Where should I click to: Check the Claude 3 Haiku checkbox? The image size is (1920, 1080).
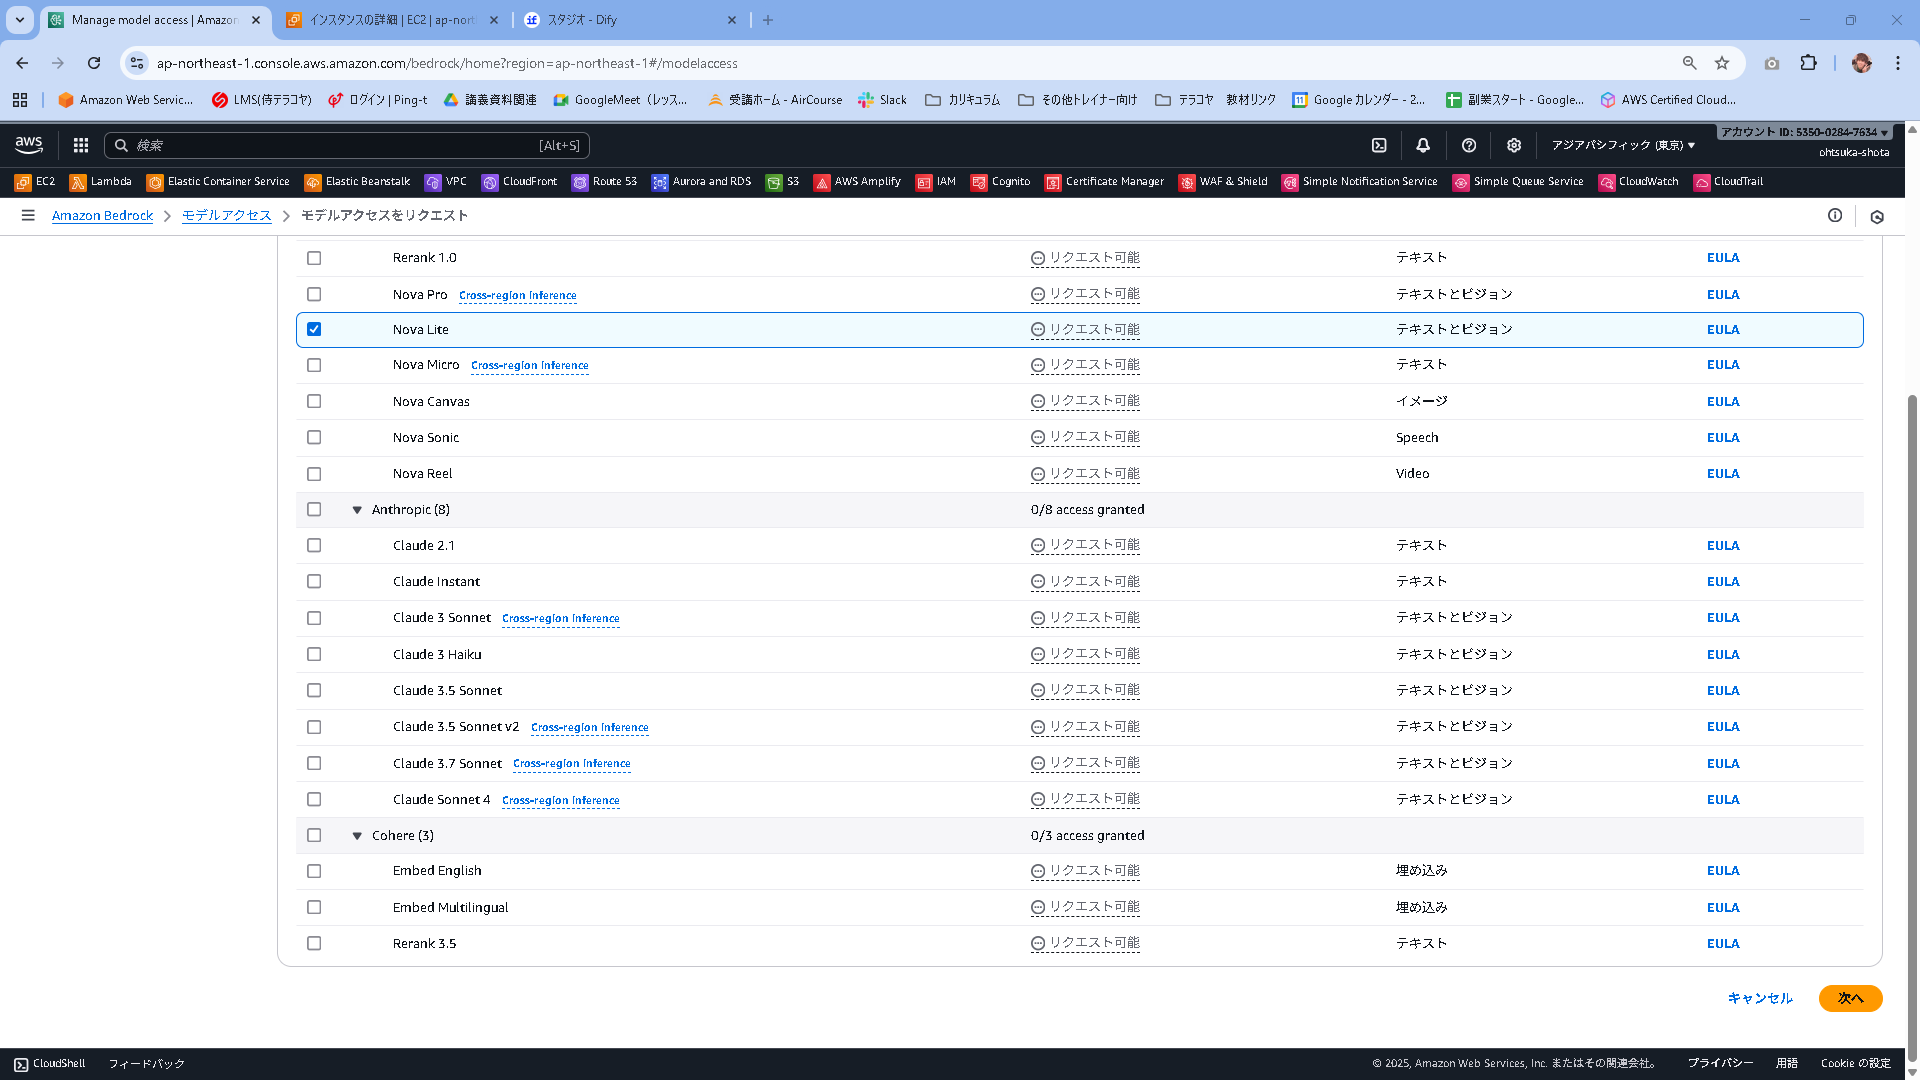click(314, 654)
